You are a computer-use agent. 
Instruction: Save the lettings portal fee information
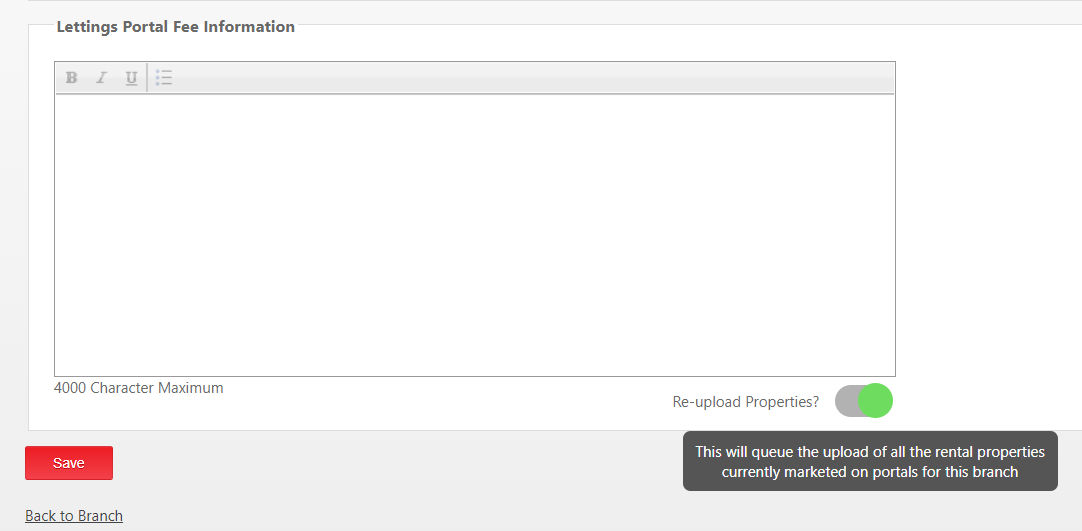coord(69,463)
